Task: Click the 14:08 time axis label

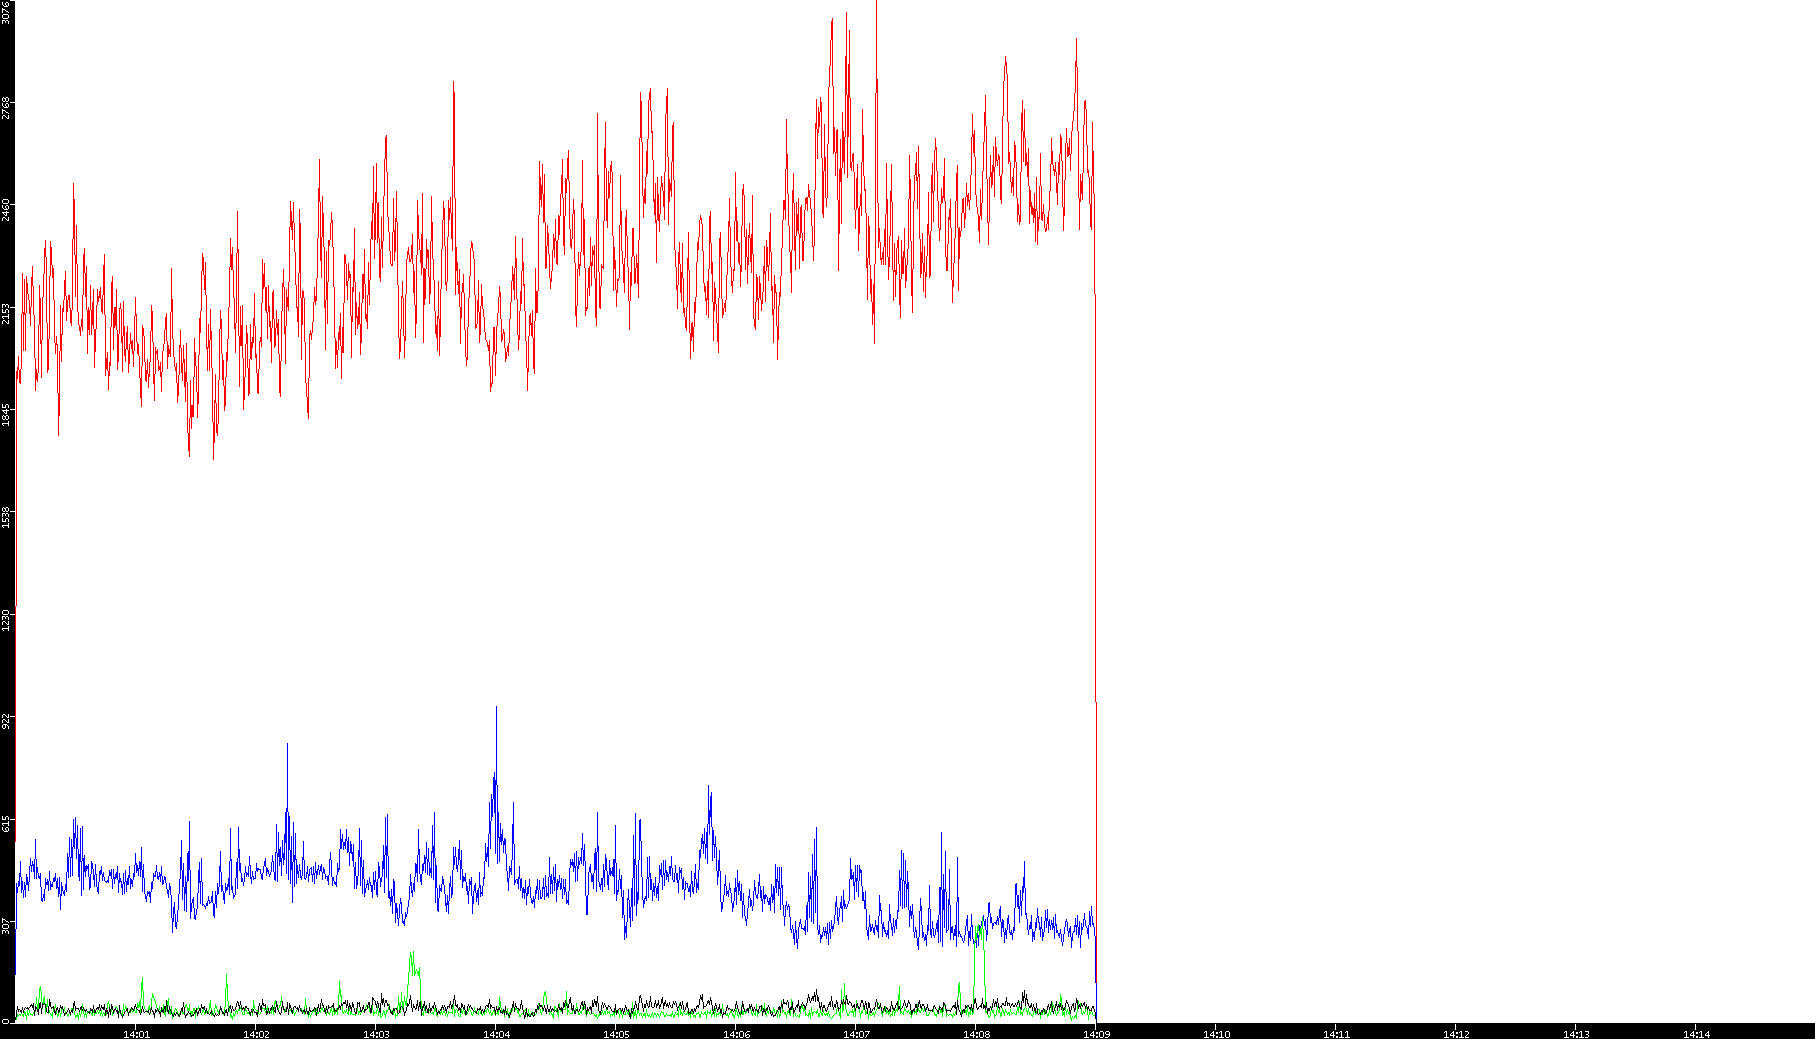Action: [976, 1034]
